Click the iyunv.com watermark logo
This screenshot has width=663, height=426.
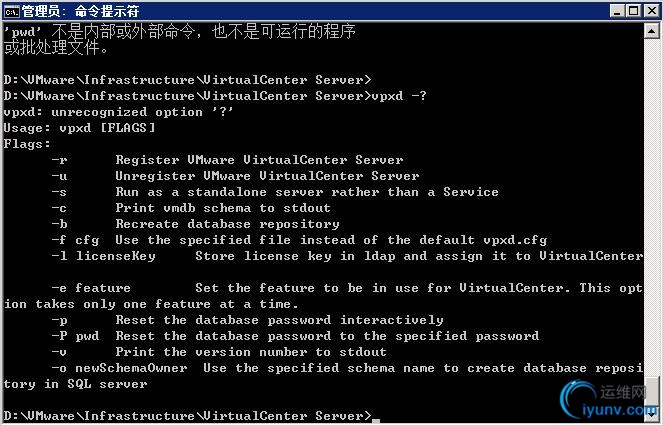(x=609, y=401)
